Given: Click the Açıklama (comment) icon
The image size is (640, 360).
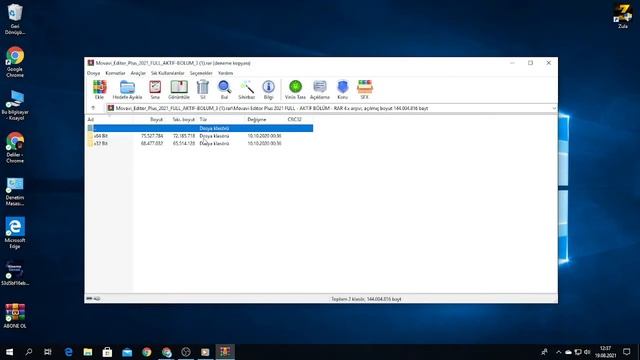Looking at the screenshot, I should 320,89.
